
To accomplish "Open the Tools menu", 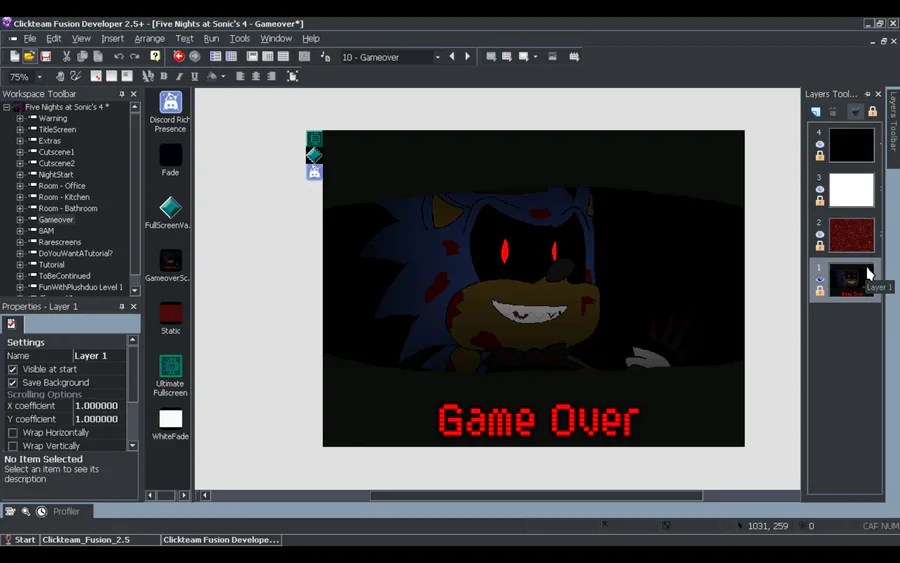I will pos(240,38).
